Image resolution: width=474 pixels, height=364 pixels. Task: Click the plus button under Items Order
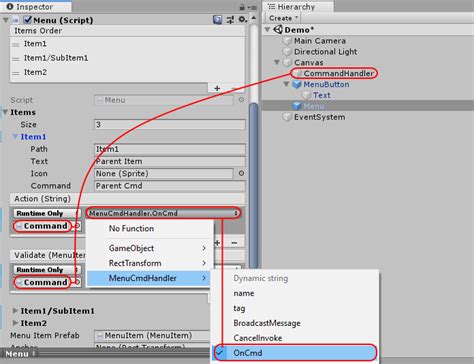tap(217, 88)
